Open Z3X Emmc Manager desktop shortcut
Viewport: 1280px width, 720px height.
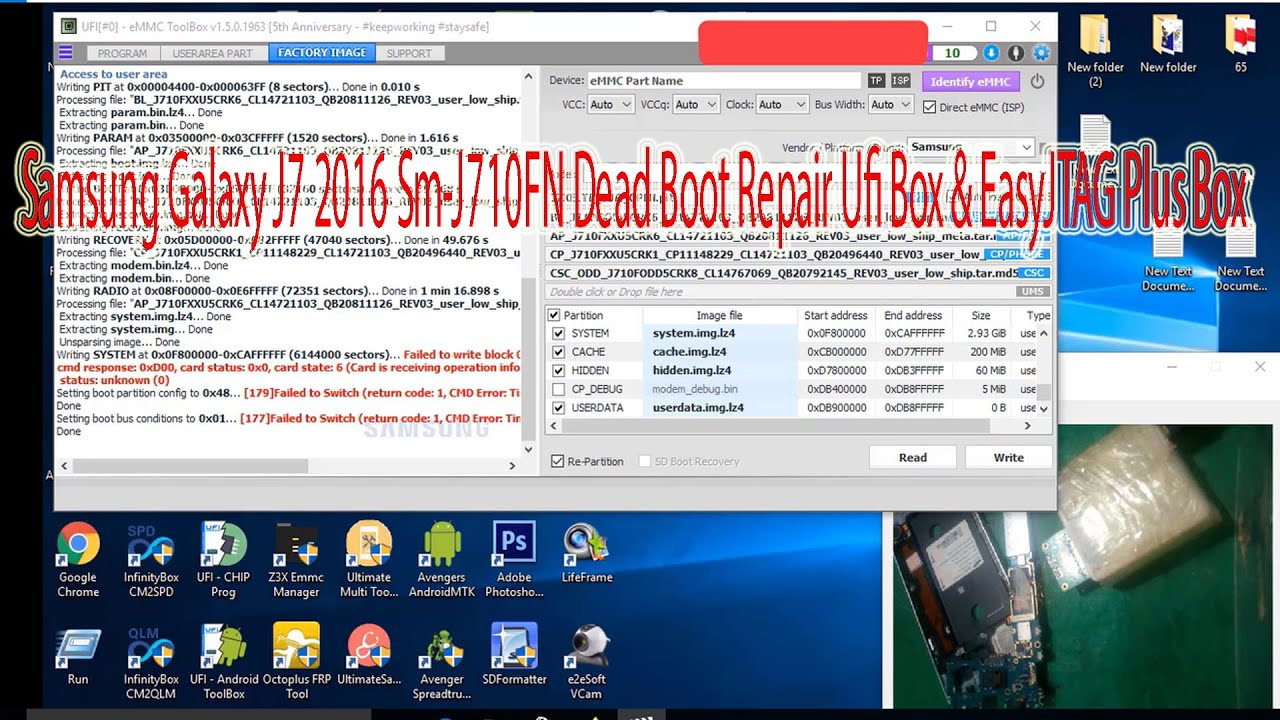click(x=296, y=560)
